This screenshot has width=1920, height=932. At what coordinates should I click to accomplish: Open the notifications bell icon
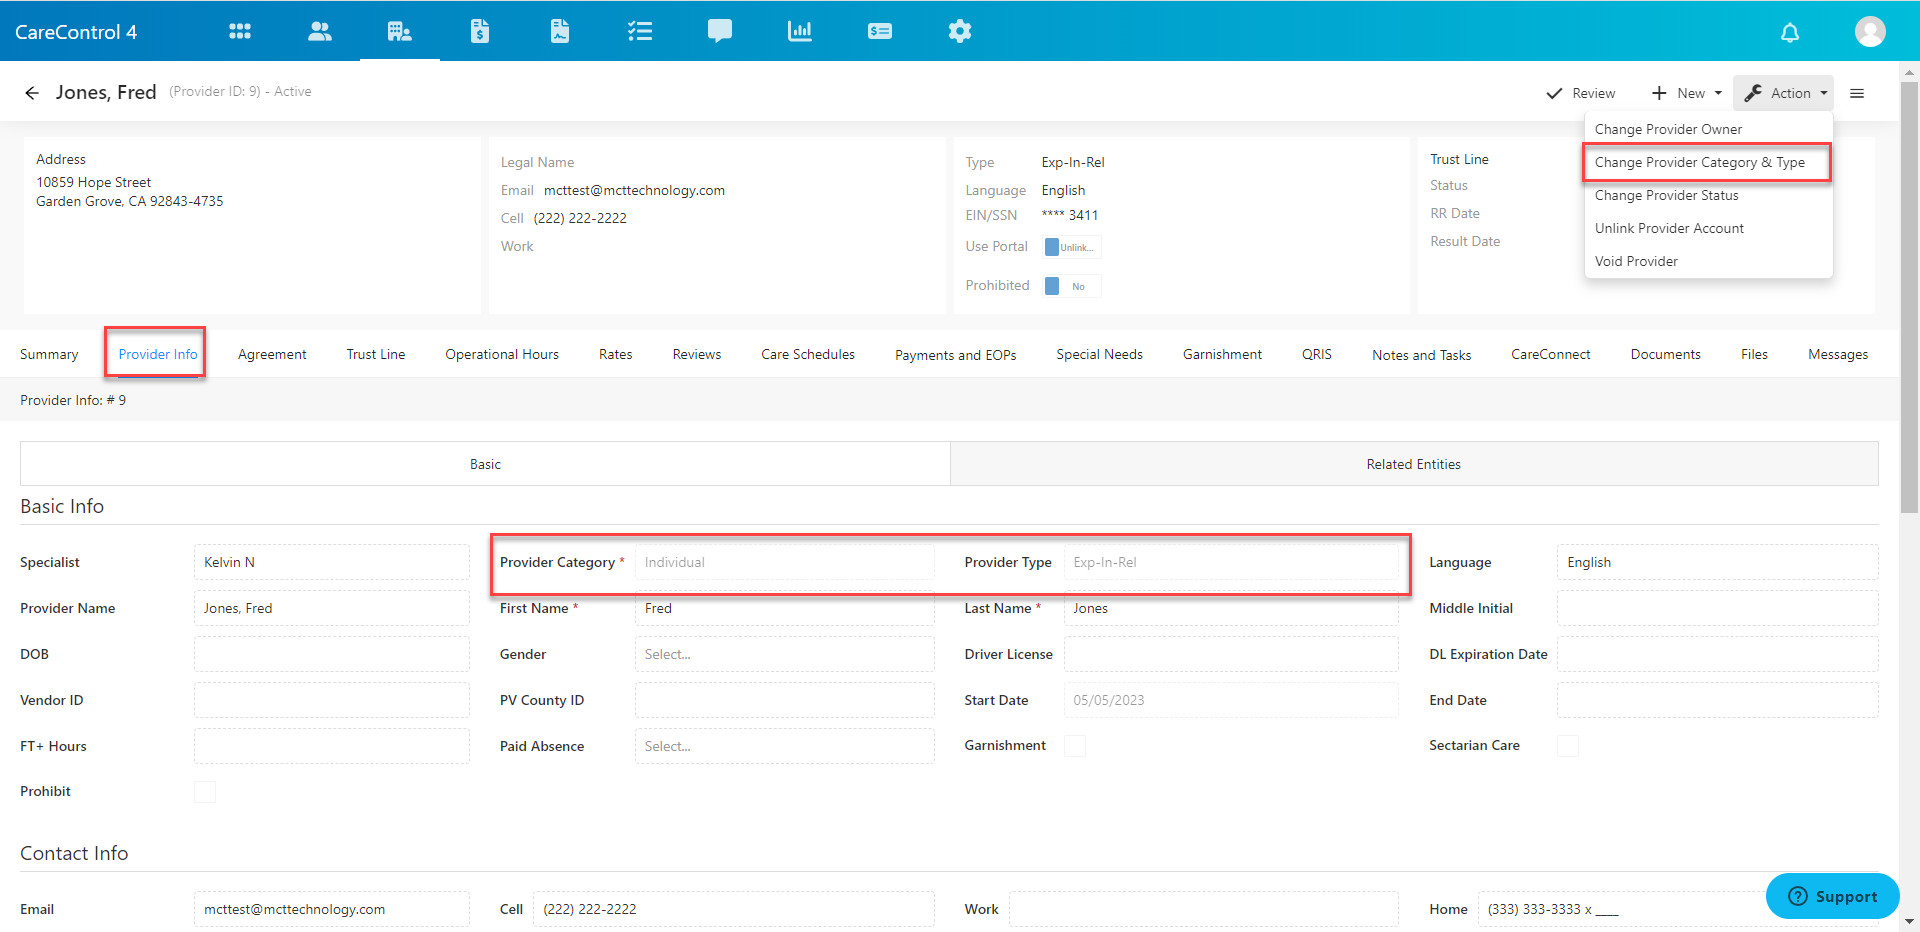pos(1790,32)
